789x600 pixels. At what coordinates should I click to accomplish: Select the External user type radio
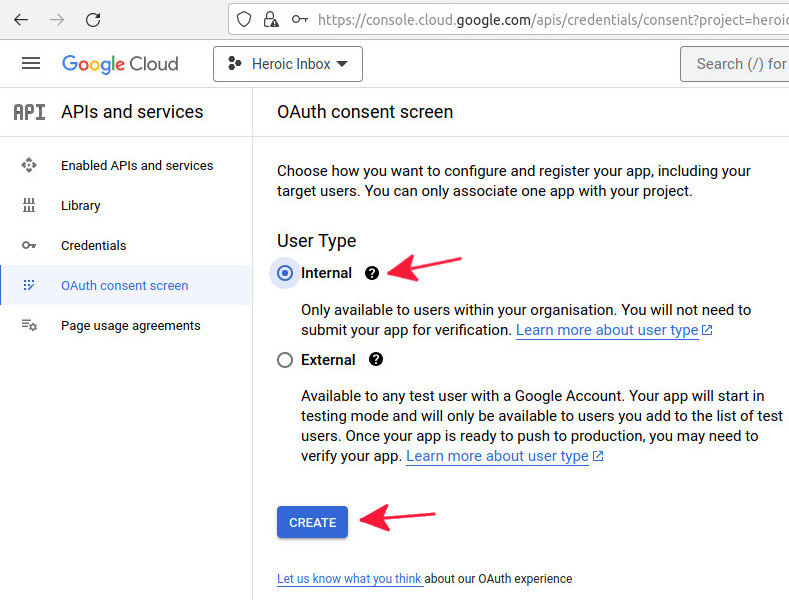pyautogui.click(x=285, y=360)
